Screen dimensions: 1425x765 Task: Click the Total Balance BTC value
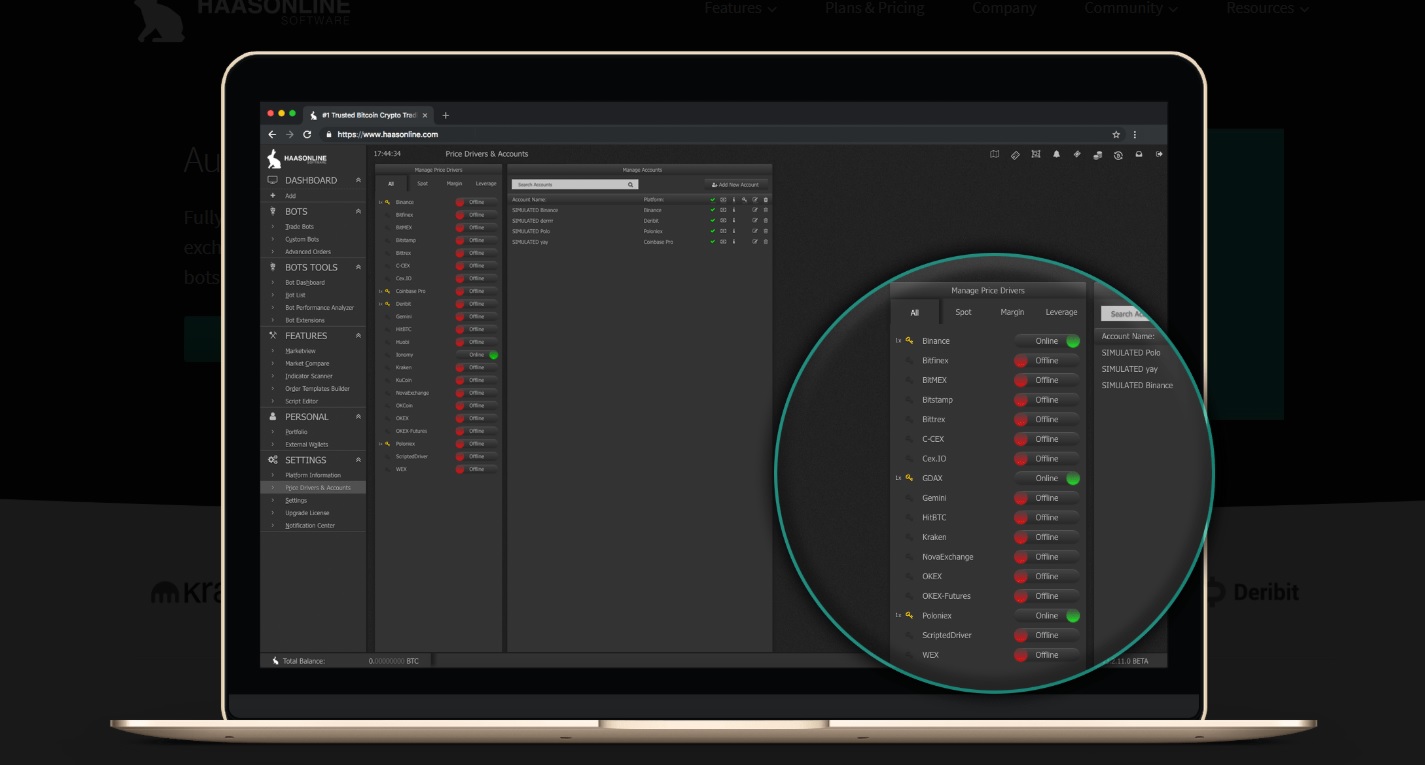[394, 661]
